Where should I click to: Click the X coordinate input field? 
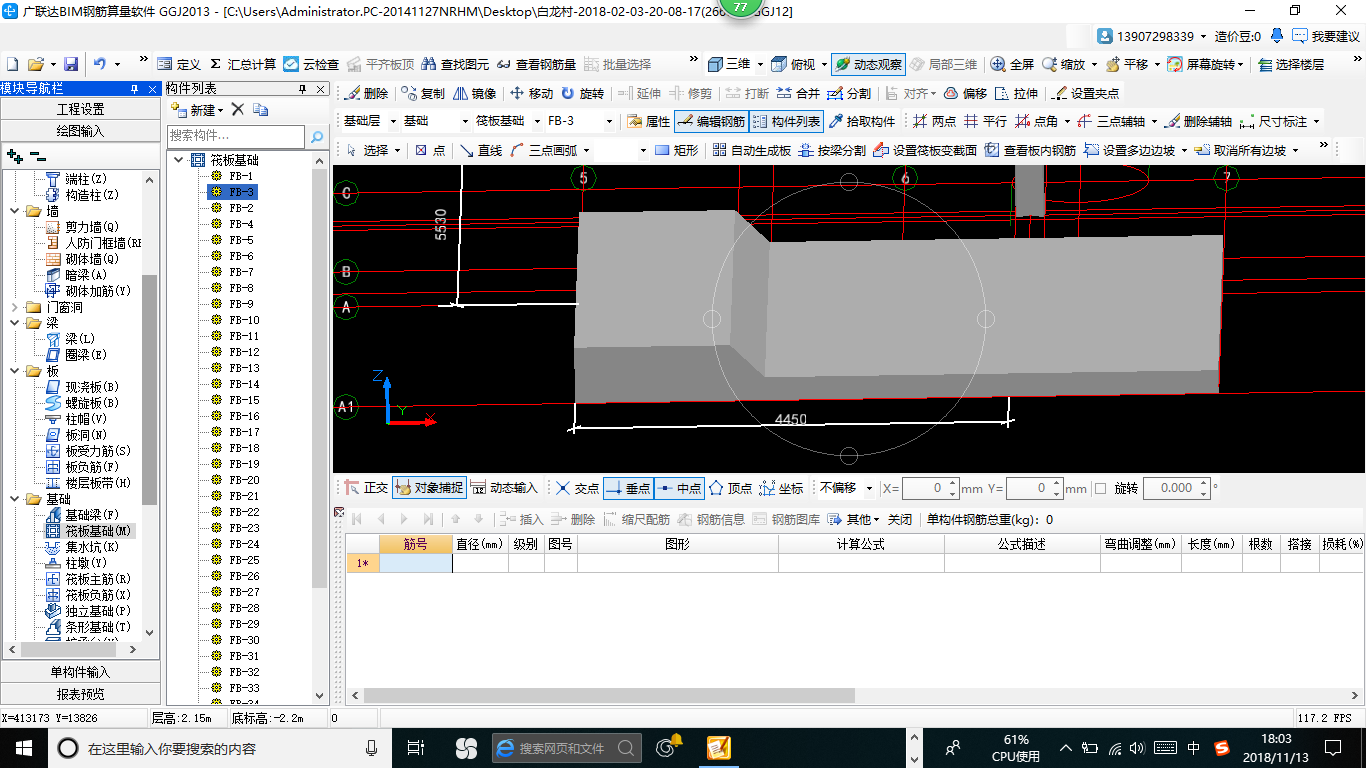pyautogui.click(x=931, y=488)
